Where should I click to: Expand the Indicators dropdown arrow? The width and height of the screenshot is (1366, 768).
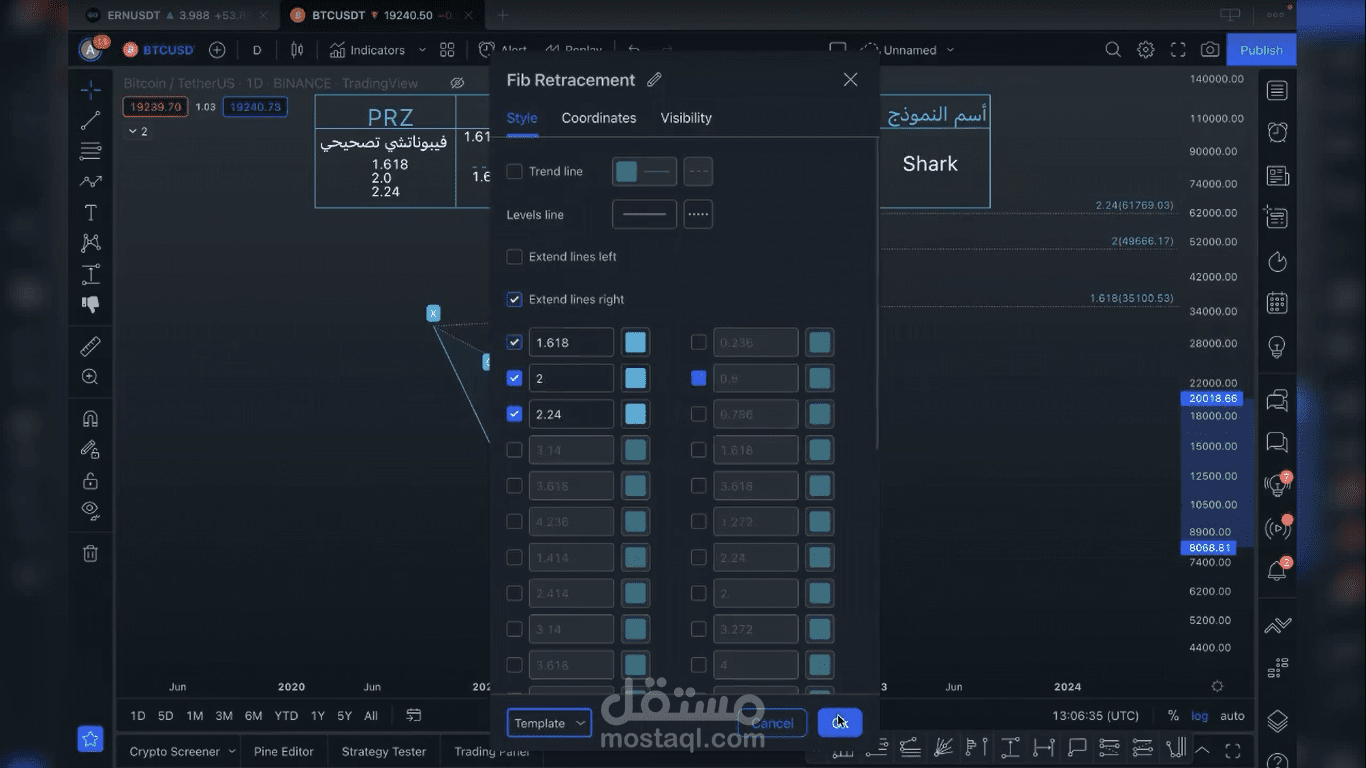coord(422,50)
